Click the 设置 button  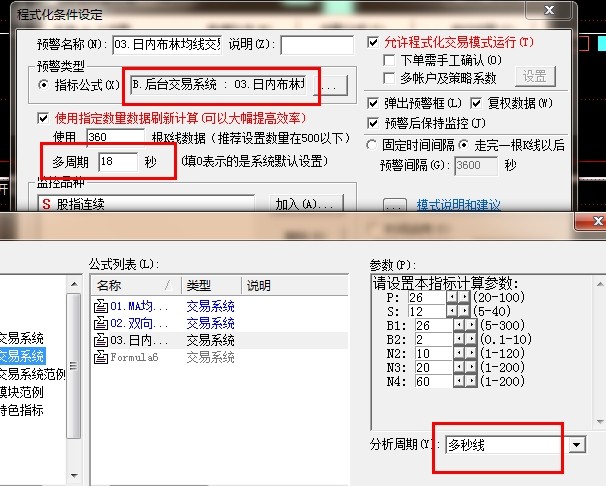[x=535, y=76]
